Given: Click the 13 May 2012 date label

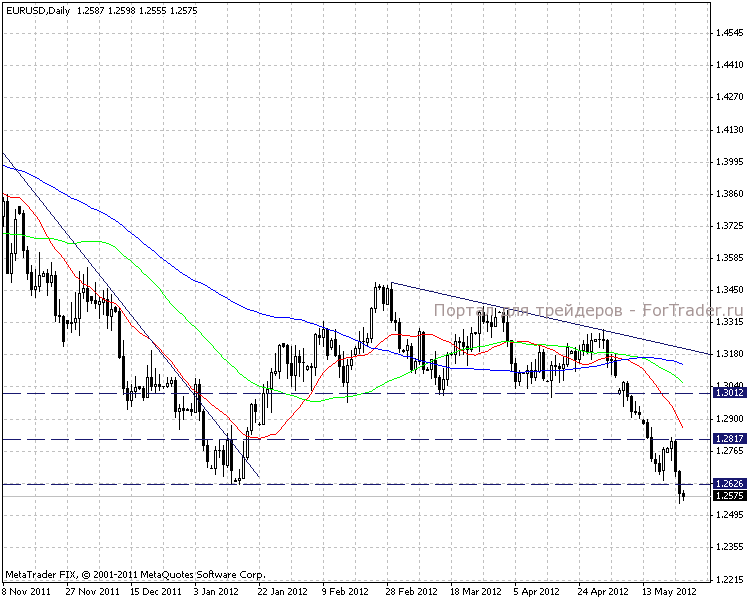Looking at the screenshot, I should [669, 592].
